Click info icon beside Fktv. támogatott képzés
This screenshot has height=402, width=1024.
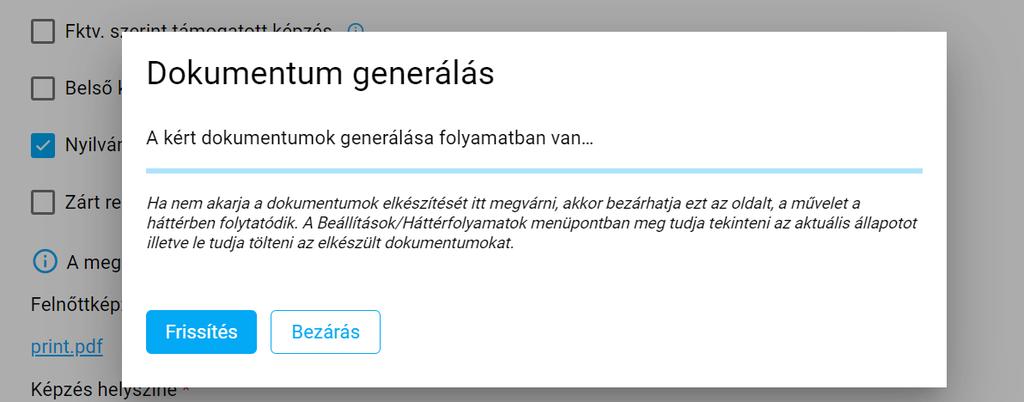355,29
